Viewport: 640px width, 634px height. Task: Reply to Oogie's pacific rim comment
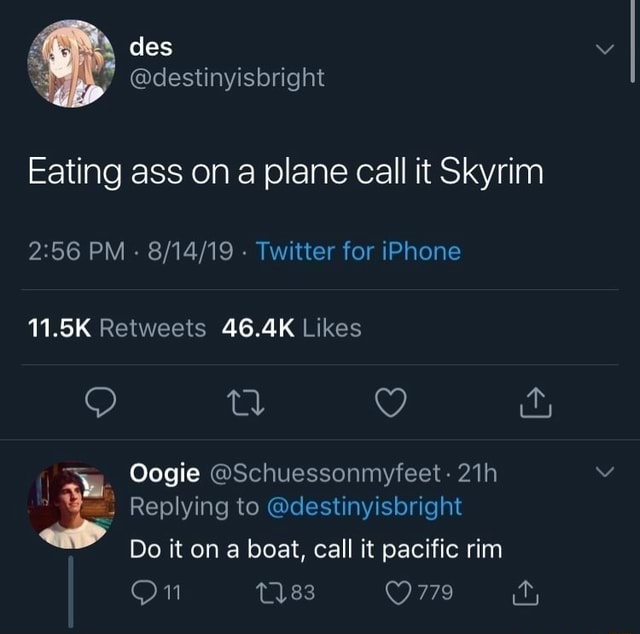click(144, 592)
